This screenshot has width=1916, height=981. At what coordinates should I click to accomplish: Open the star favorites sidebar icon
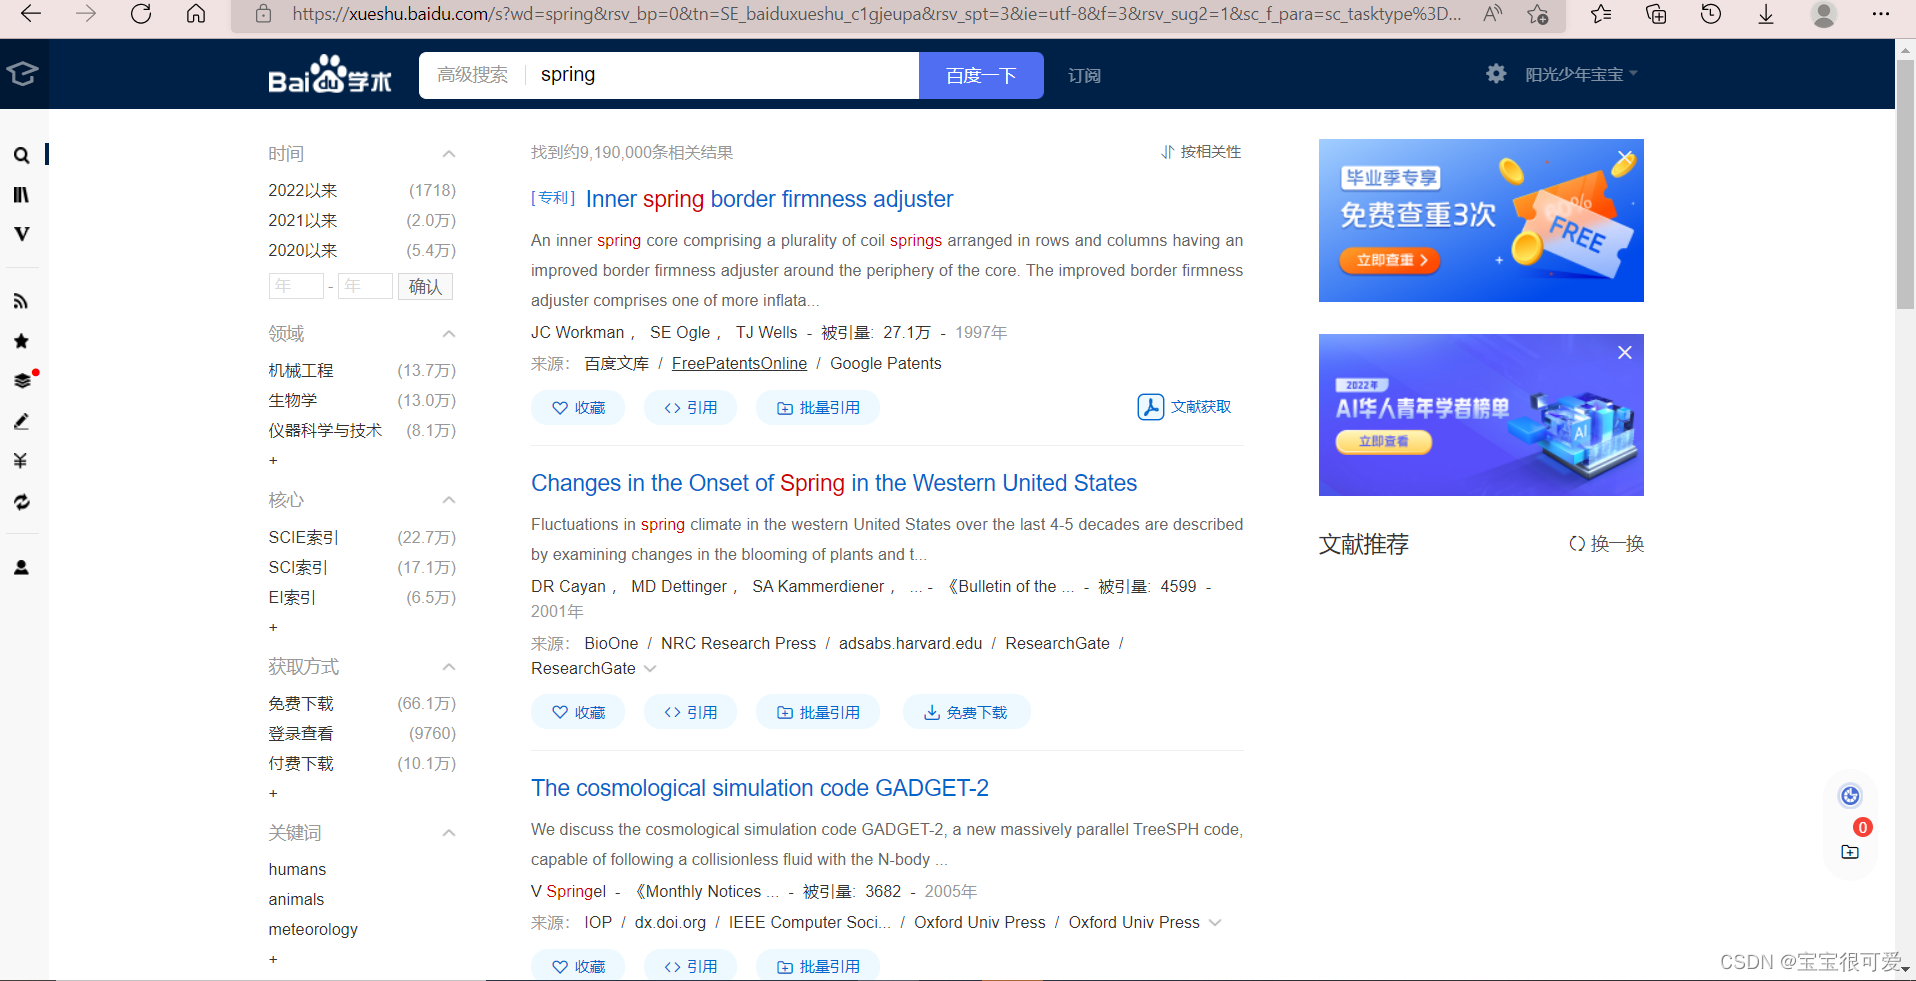click(x=21, y=341)
